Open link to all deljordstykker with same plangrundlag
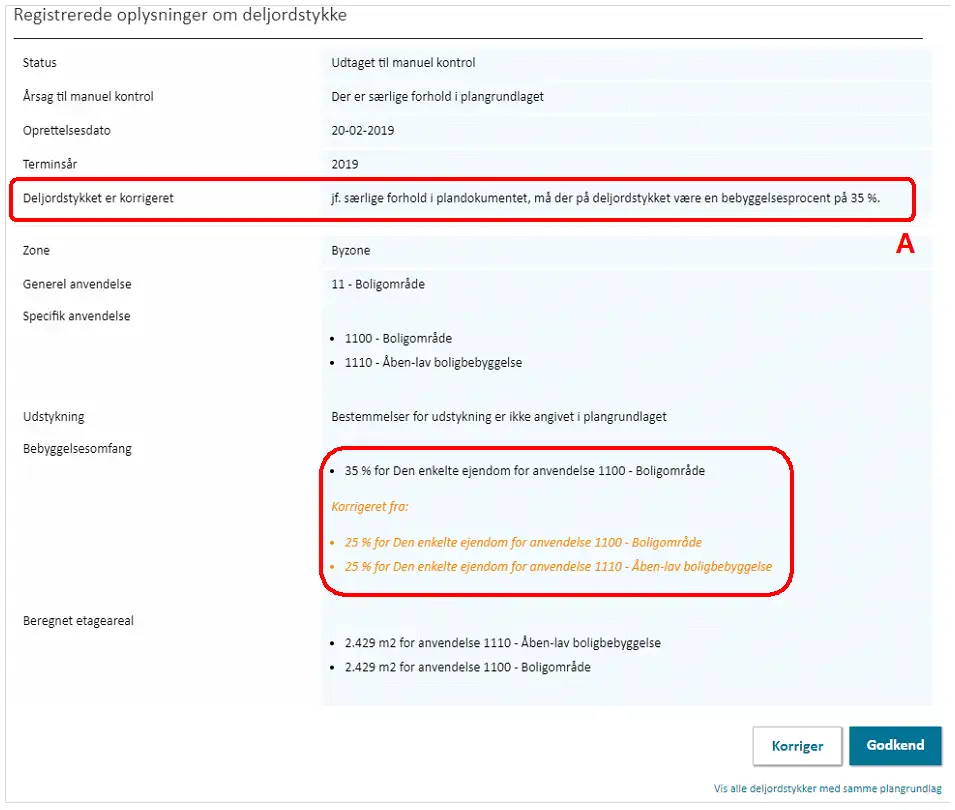 pyautogui.click(x=827, y=789)
